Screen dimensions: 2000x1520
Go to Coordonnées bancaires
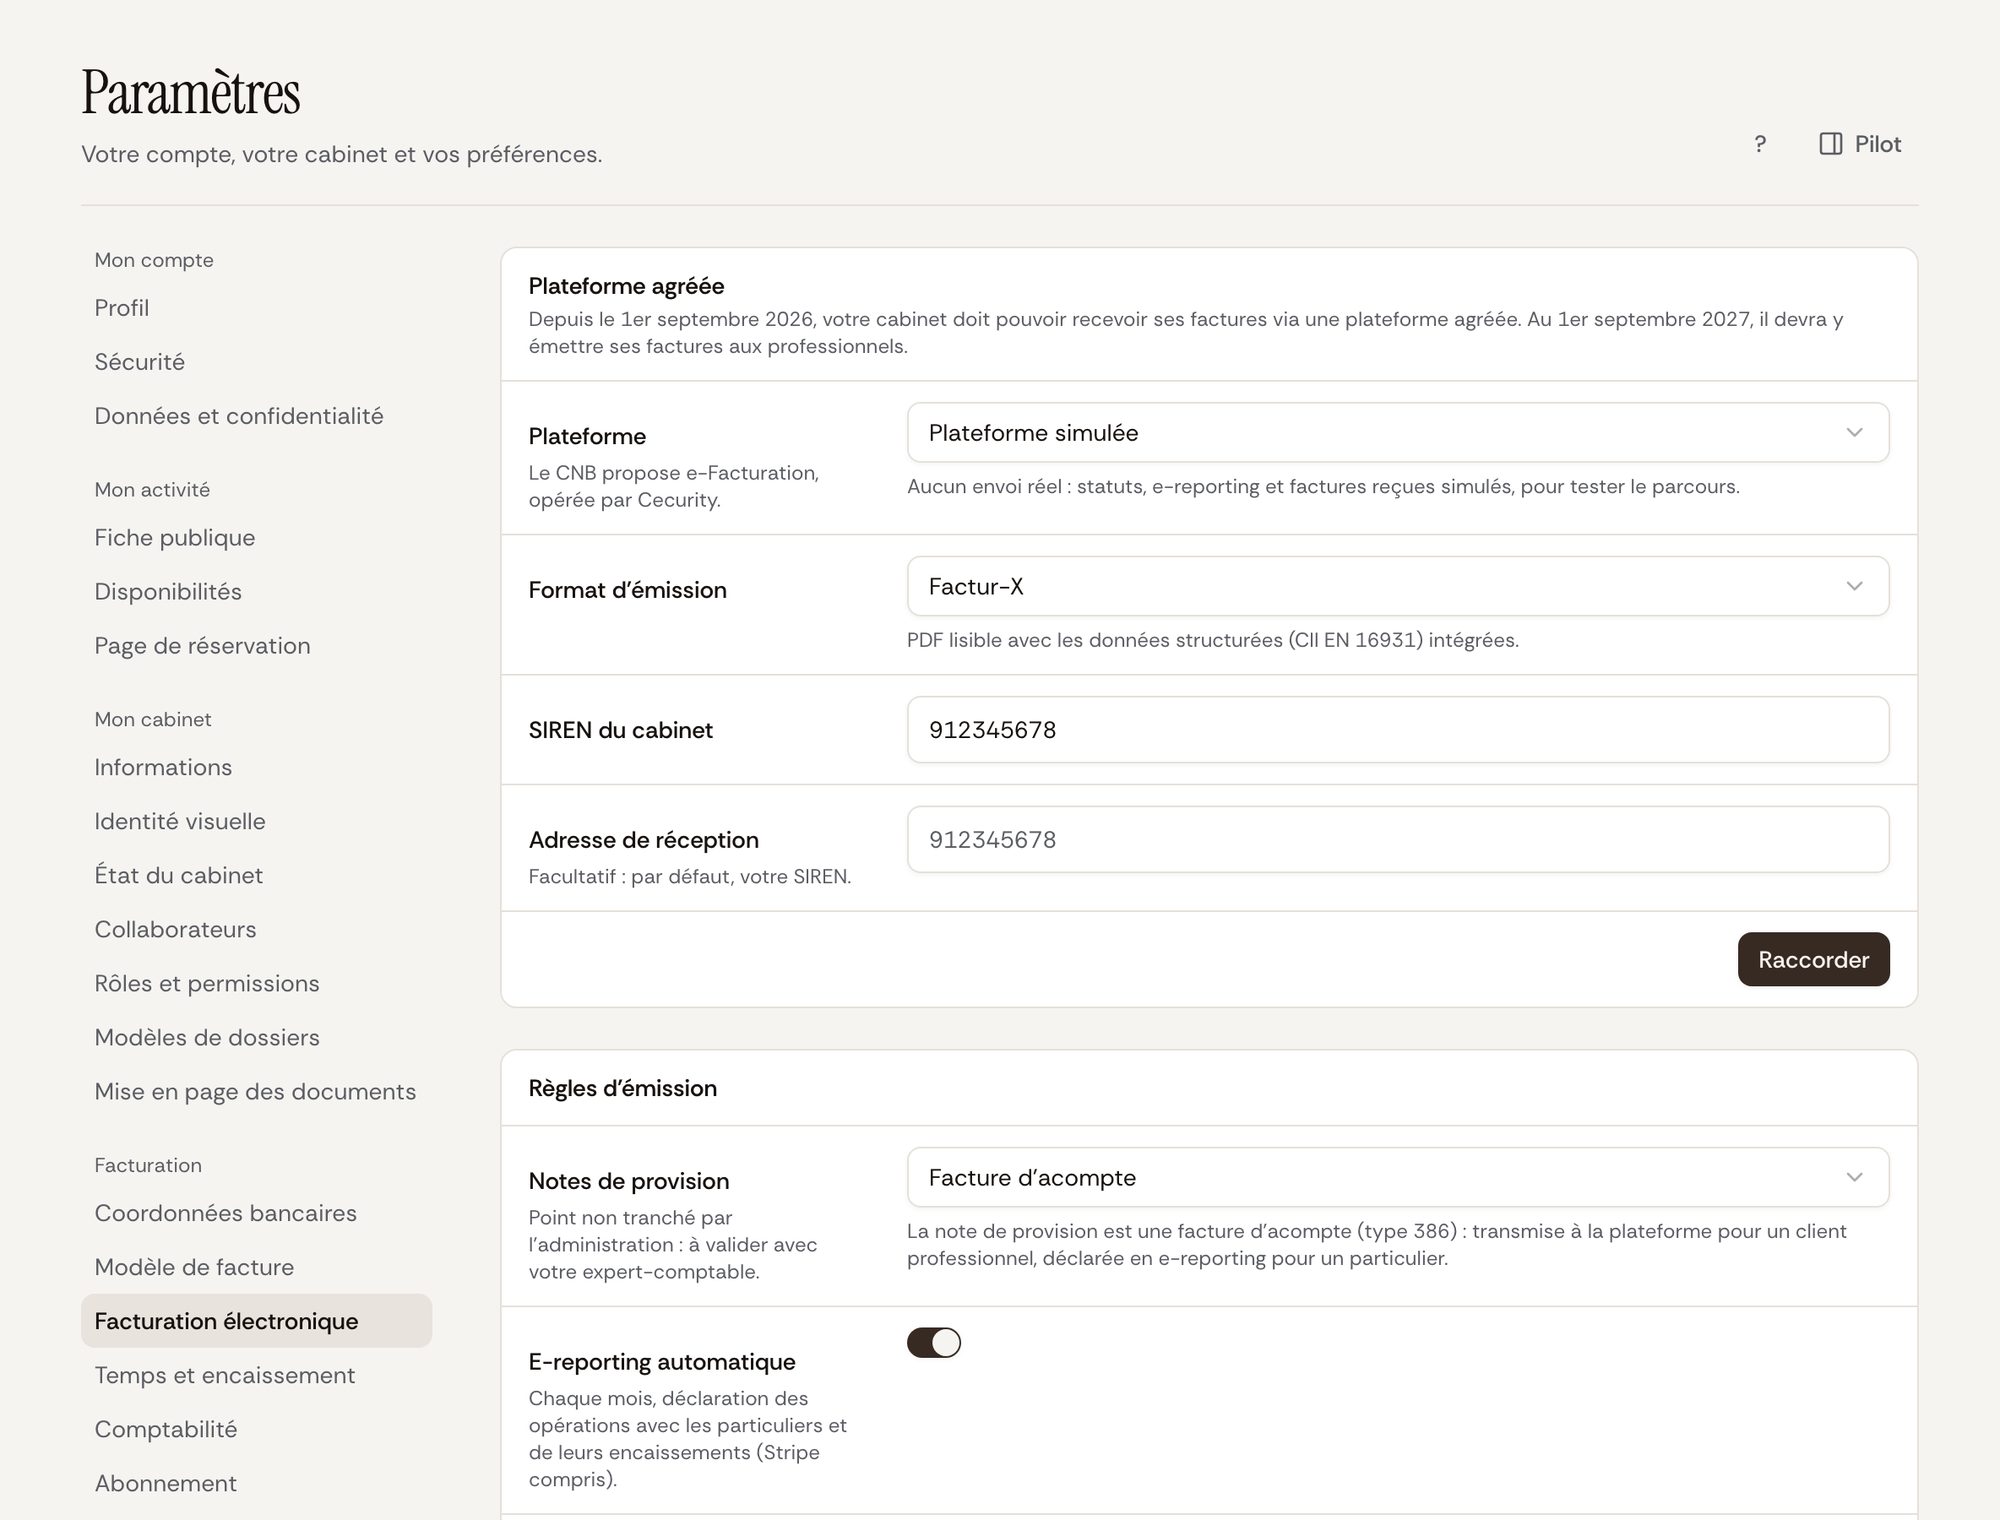click(x=256, y=1213)
